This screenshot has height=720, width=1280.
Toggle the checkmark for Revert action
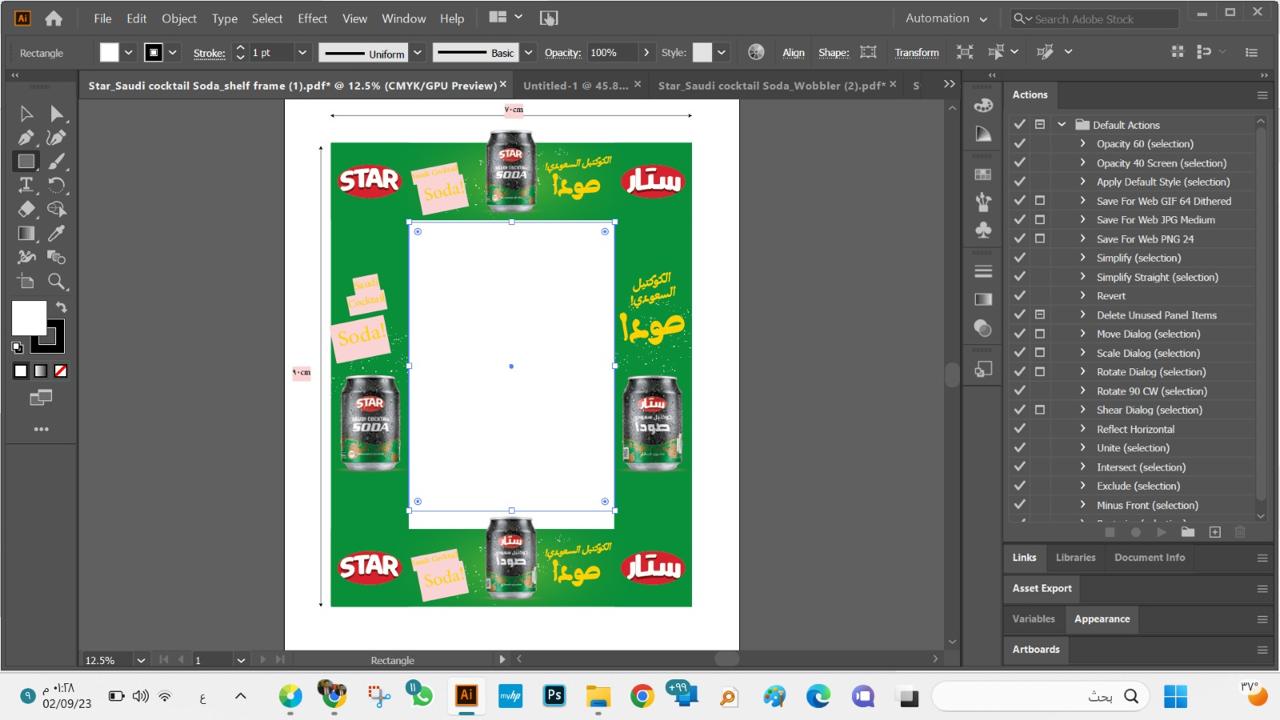(x=1019, y=296)
